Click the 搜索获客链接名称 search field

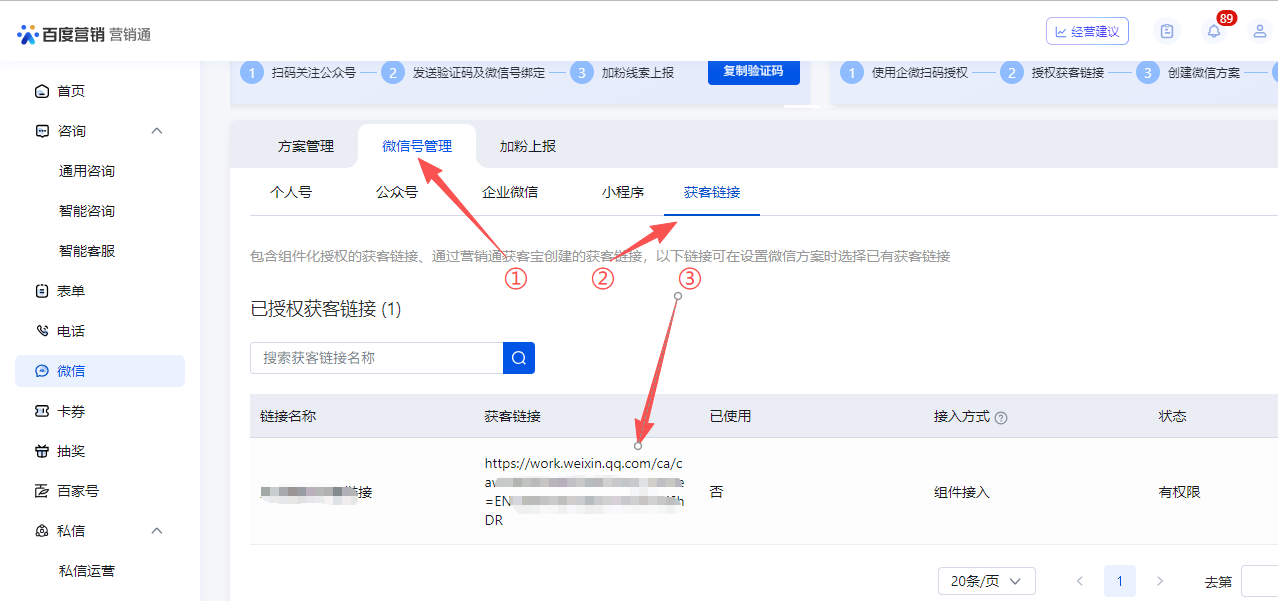[376, 358]
